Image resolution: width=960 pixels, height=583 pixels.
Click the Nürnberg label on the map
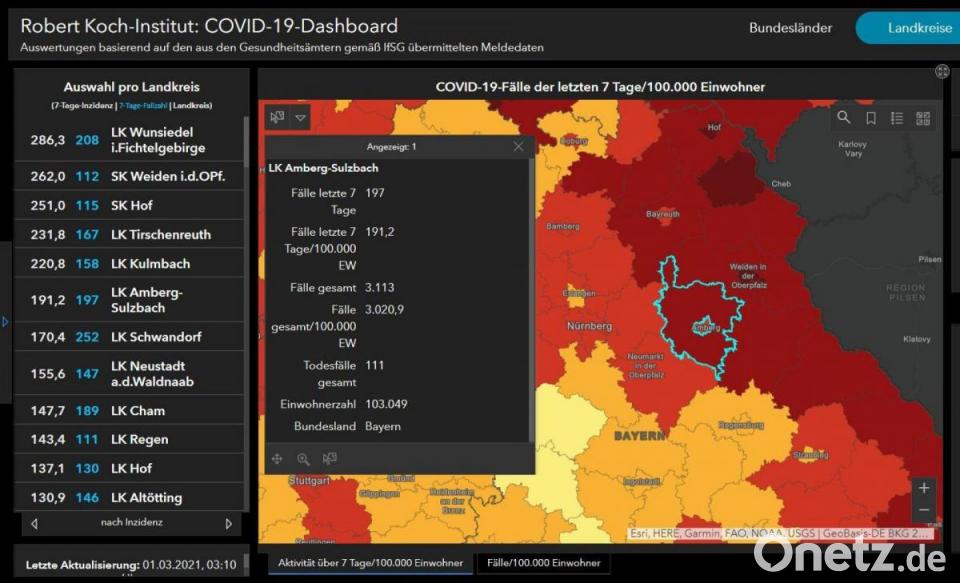point(590,326)
